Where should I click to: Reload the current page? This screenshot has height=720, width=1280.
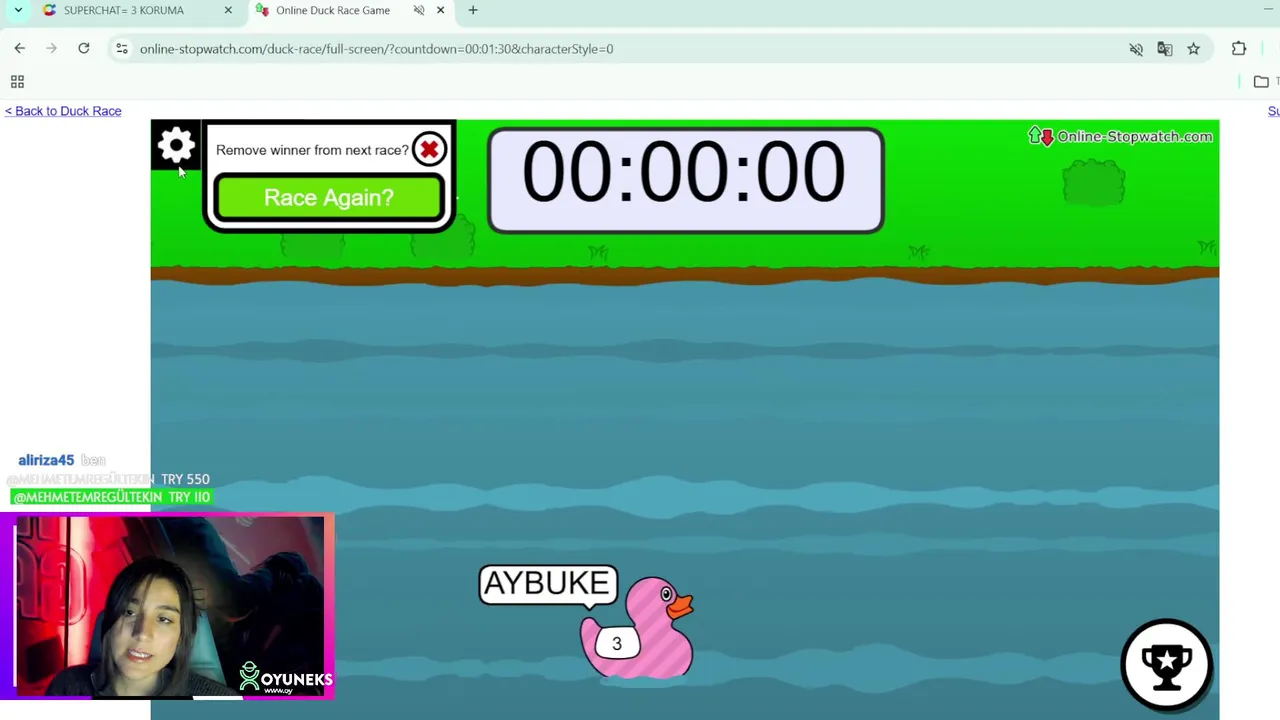[84, 48]
